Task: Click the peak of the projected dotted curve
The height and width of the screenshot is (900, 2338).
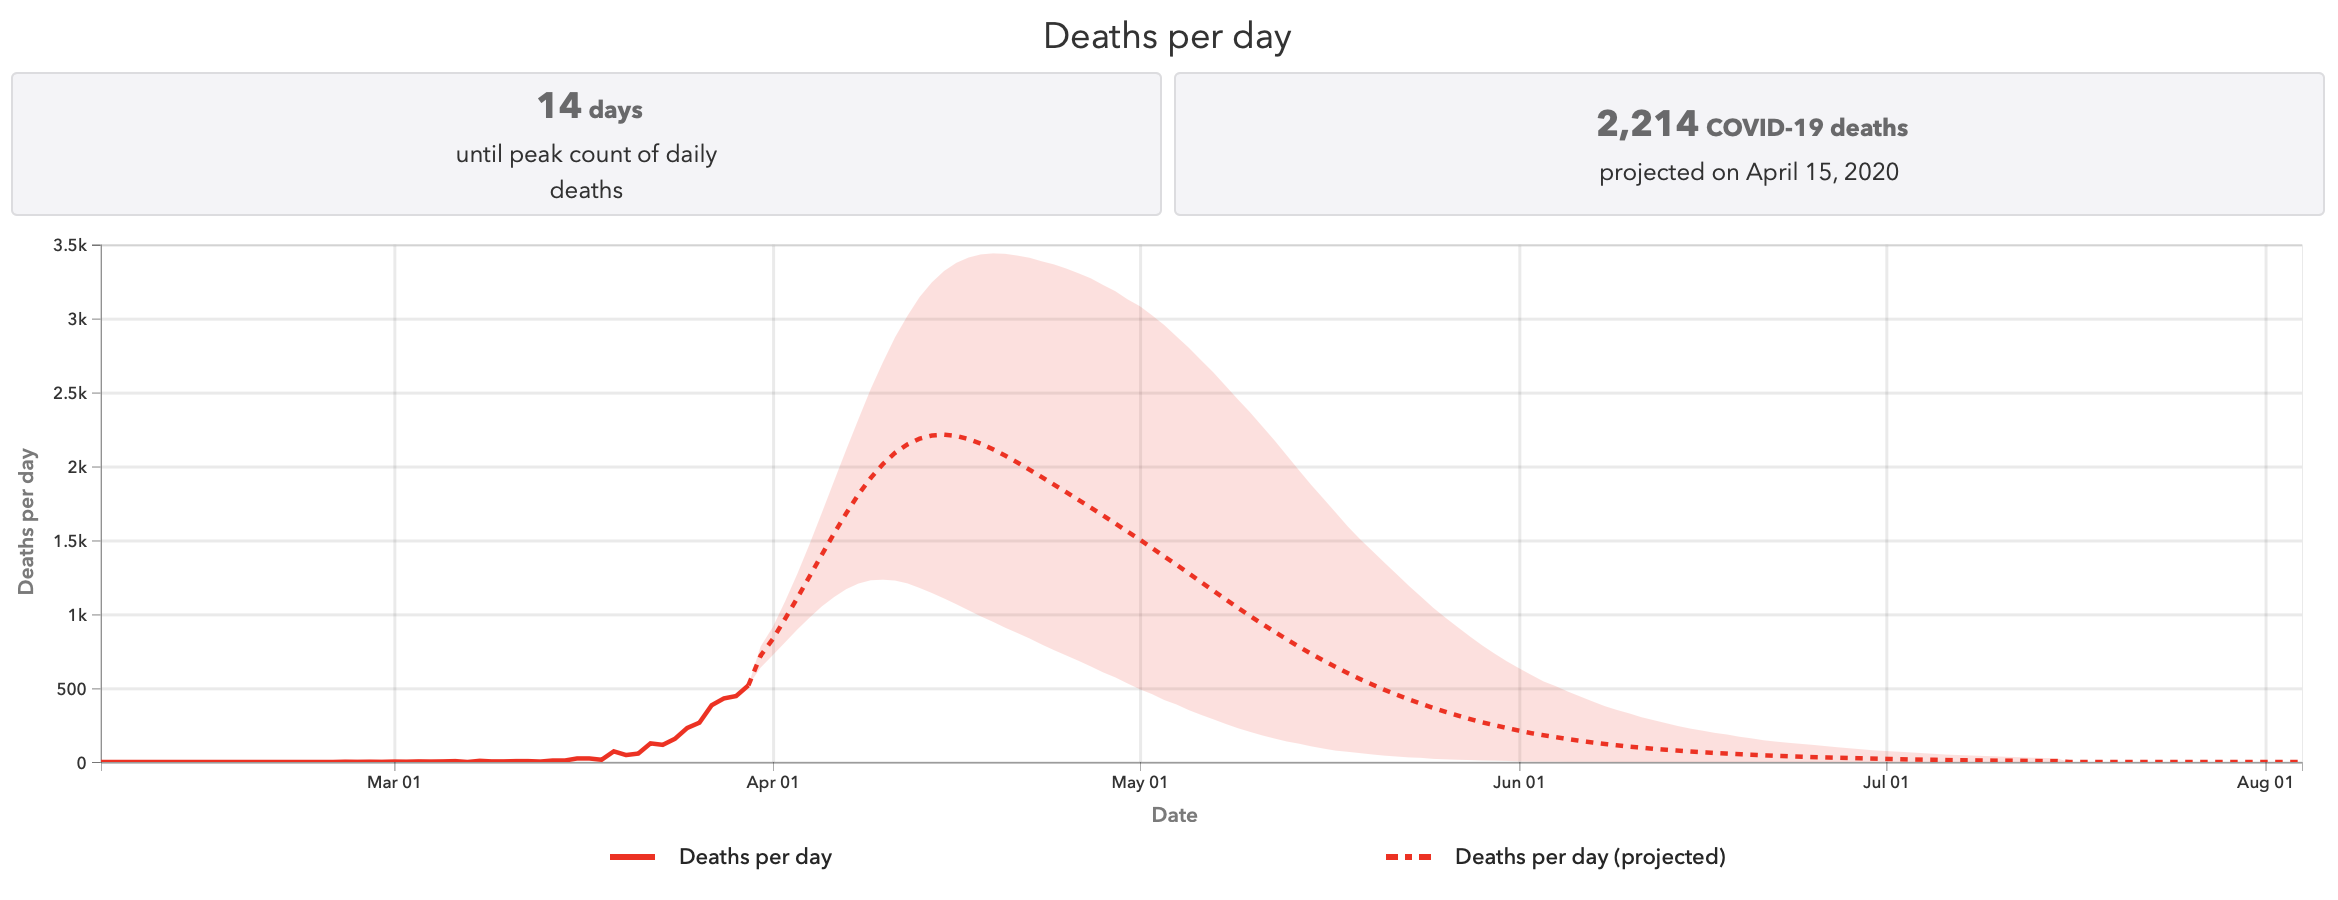Action: point(940,435)
